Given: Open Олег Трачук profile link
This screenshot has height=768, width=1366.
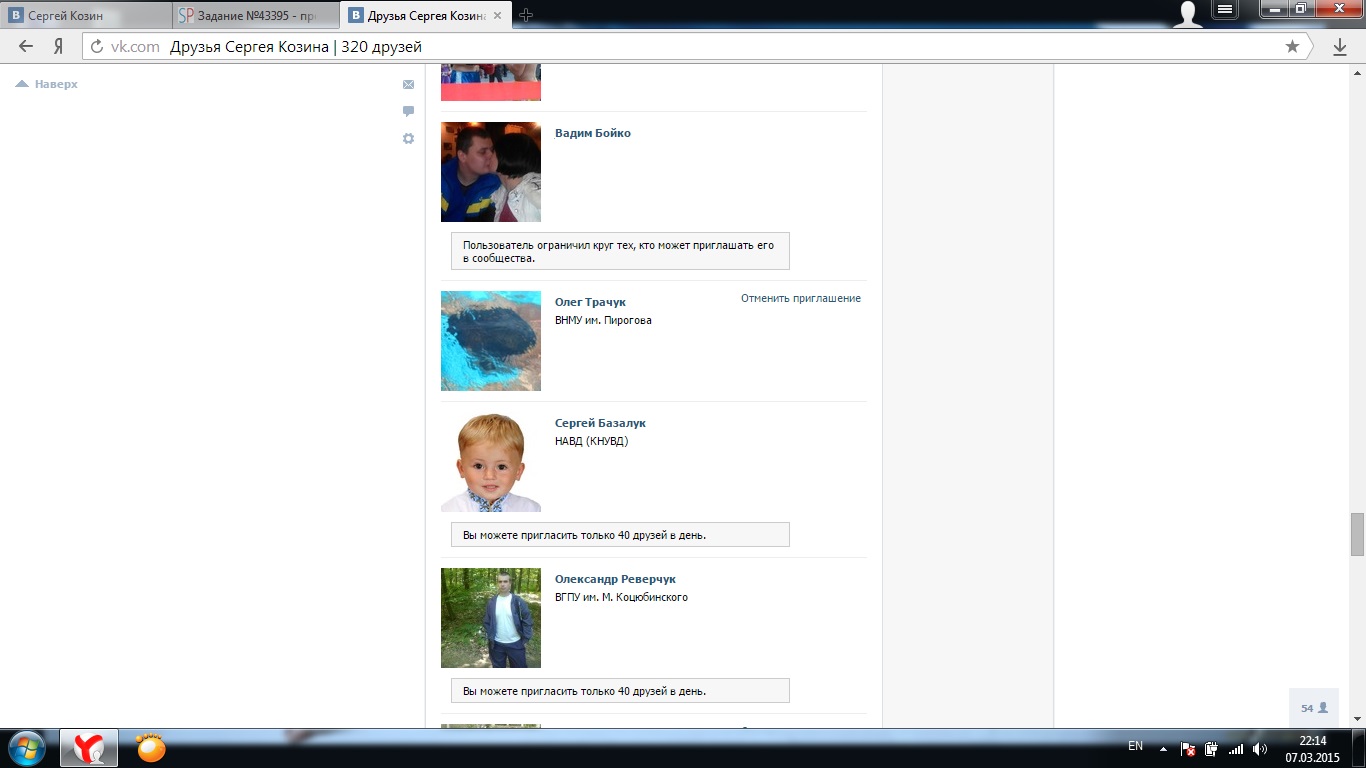Looking at the screenshot, I should click(590, 302).
